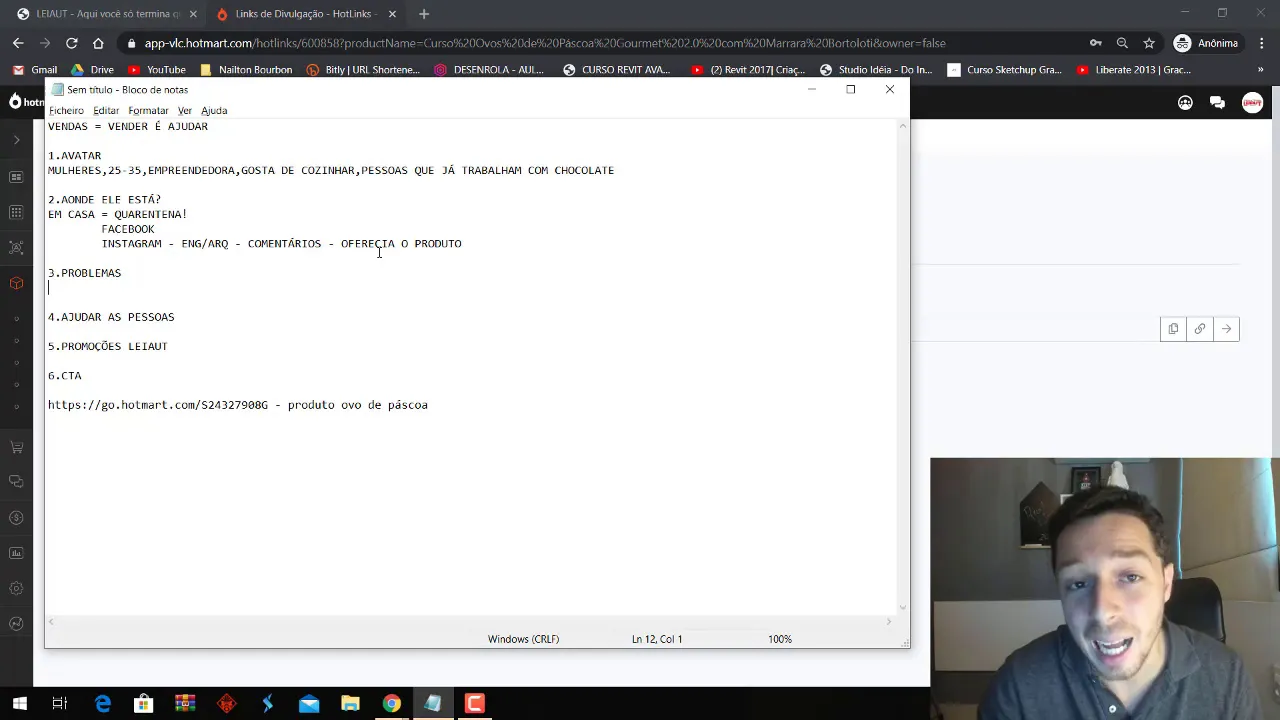1280x720 pixels.
Task: Open Chrome's three-dot menu
Action: (x=1260, y=43)
